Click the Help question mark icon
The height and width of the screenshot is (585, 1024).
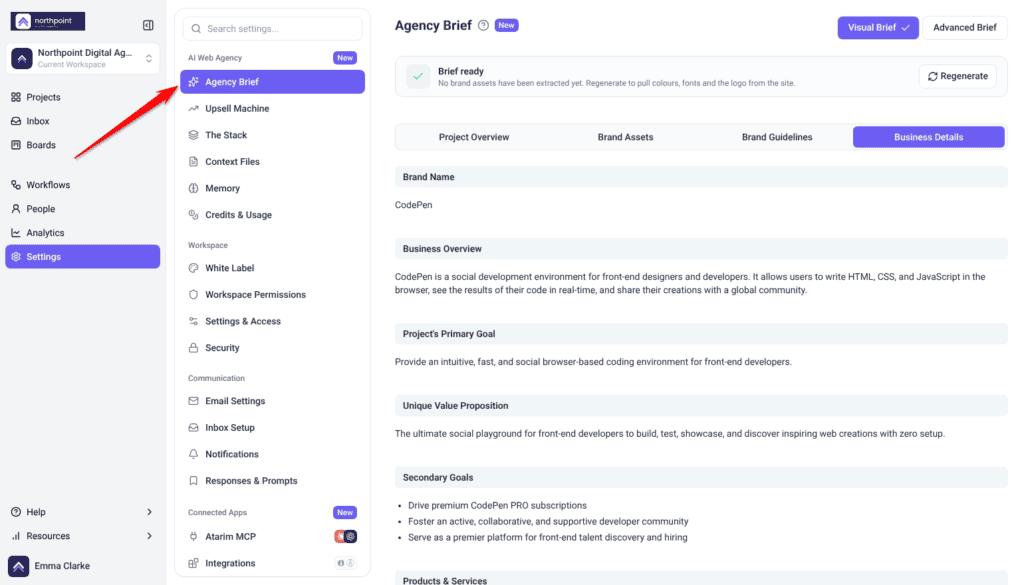click(x=16, y=512)
